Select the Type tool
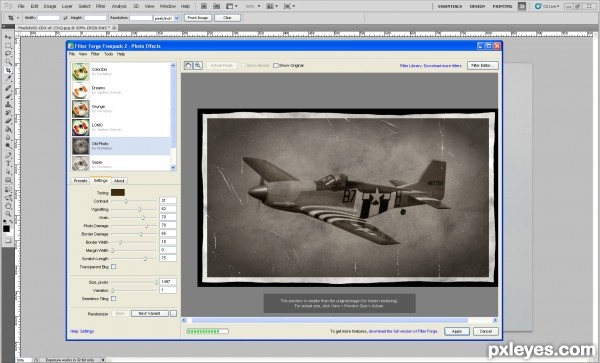The width and height of the screenshot is (600, 363). pos(8,164)
